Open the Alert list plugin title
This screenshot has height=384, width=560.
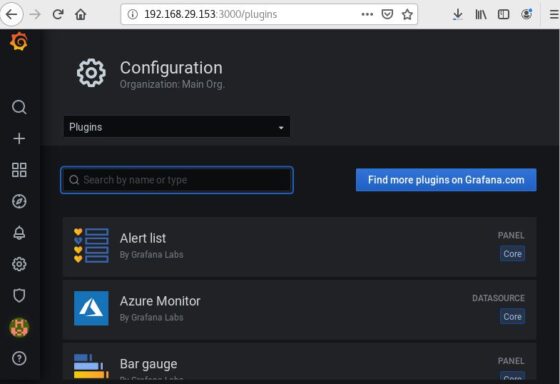pos(143,238)
